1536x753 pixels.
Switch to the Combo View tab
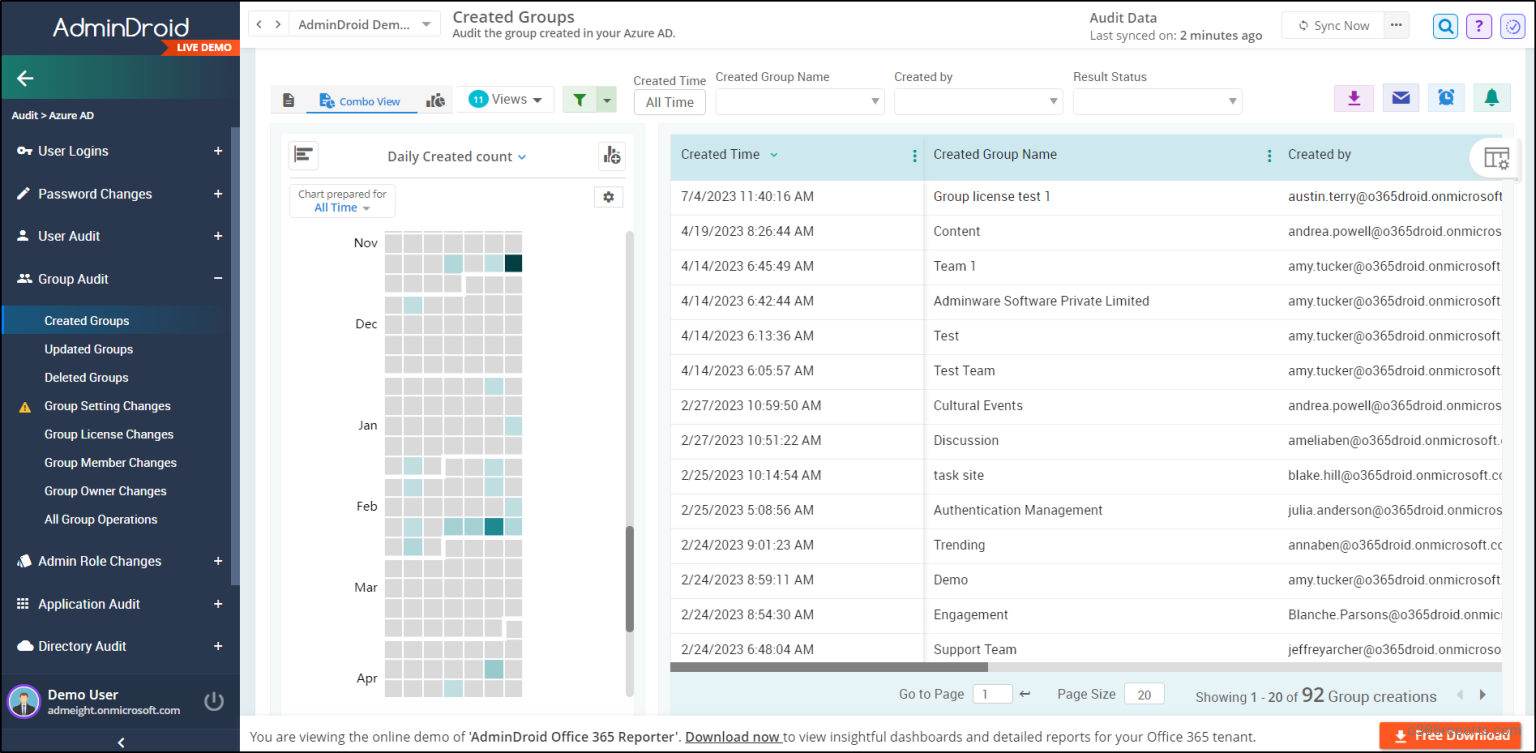point(361,101)
